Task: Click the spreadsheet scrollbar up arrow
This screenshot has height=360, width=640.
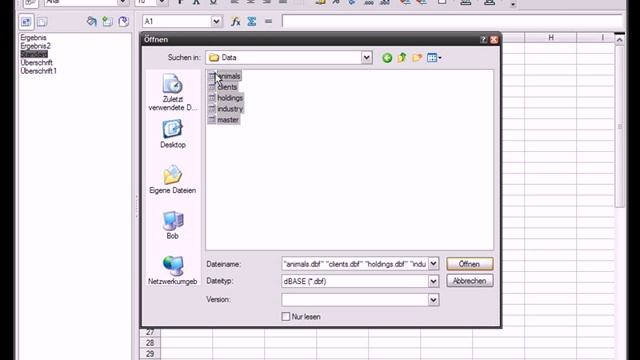Action: [620, 40]
